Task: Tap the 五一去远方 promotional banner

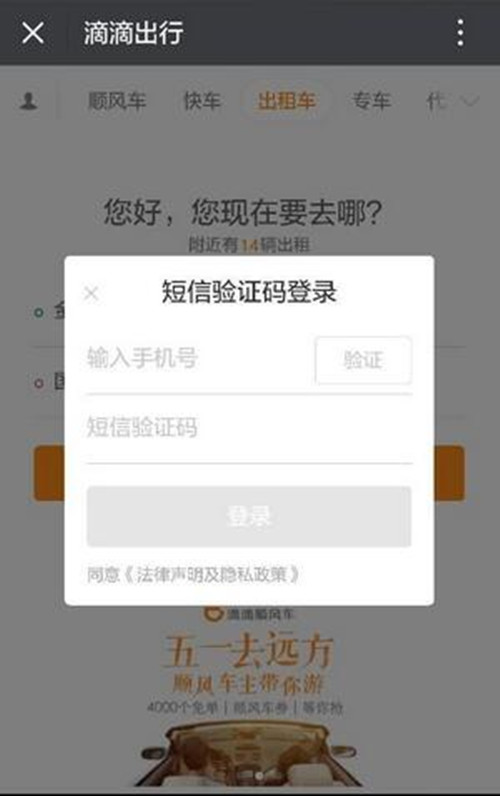Action: [x=249, y=697]
